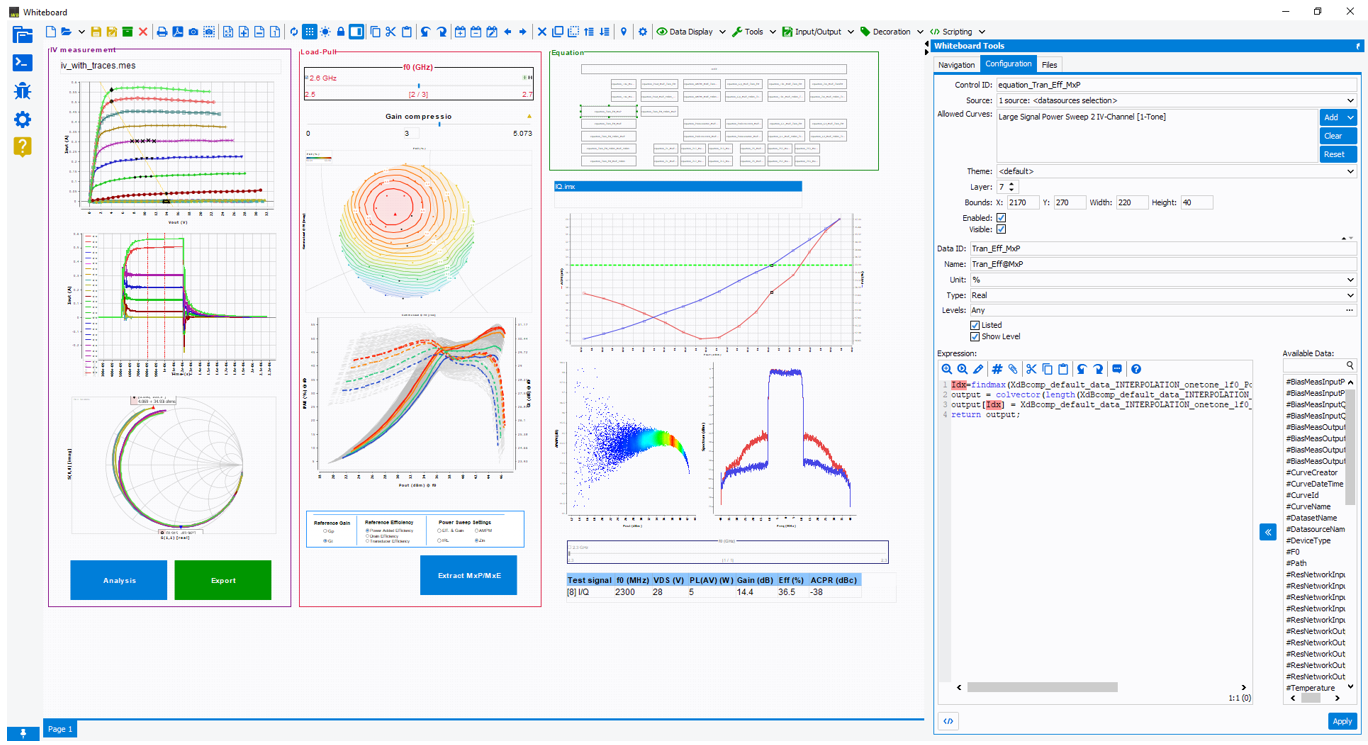This screenshot has width=1368, height=745.
Task: Click the Apply button
Action: coord(1342,721)
